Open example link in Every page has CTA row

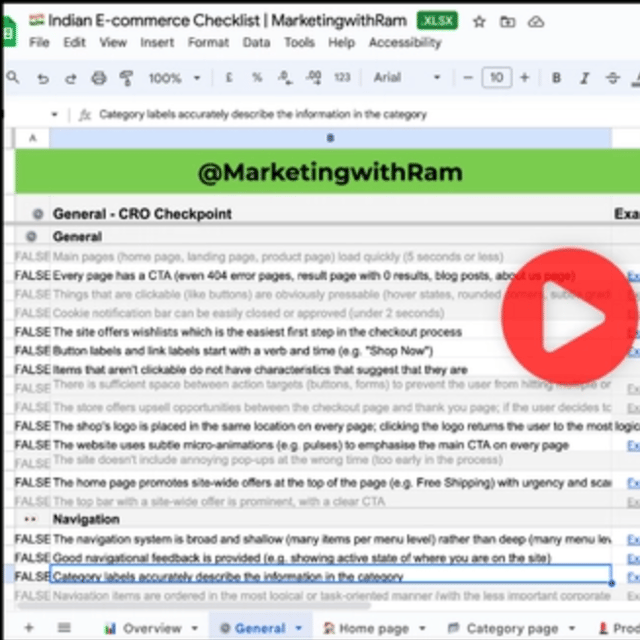[633, 276]
